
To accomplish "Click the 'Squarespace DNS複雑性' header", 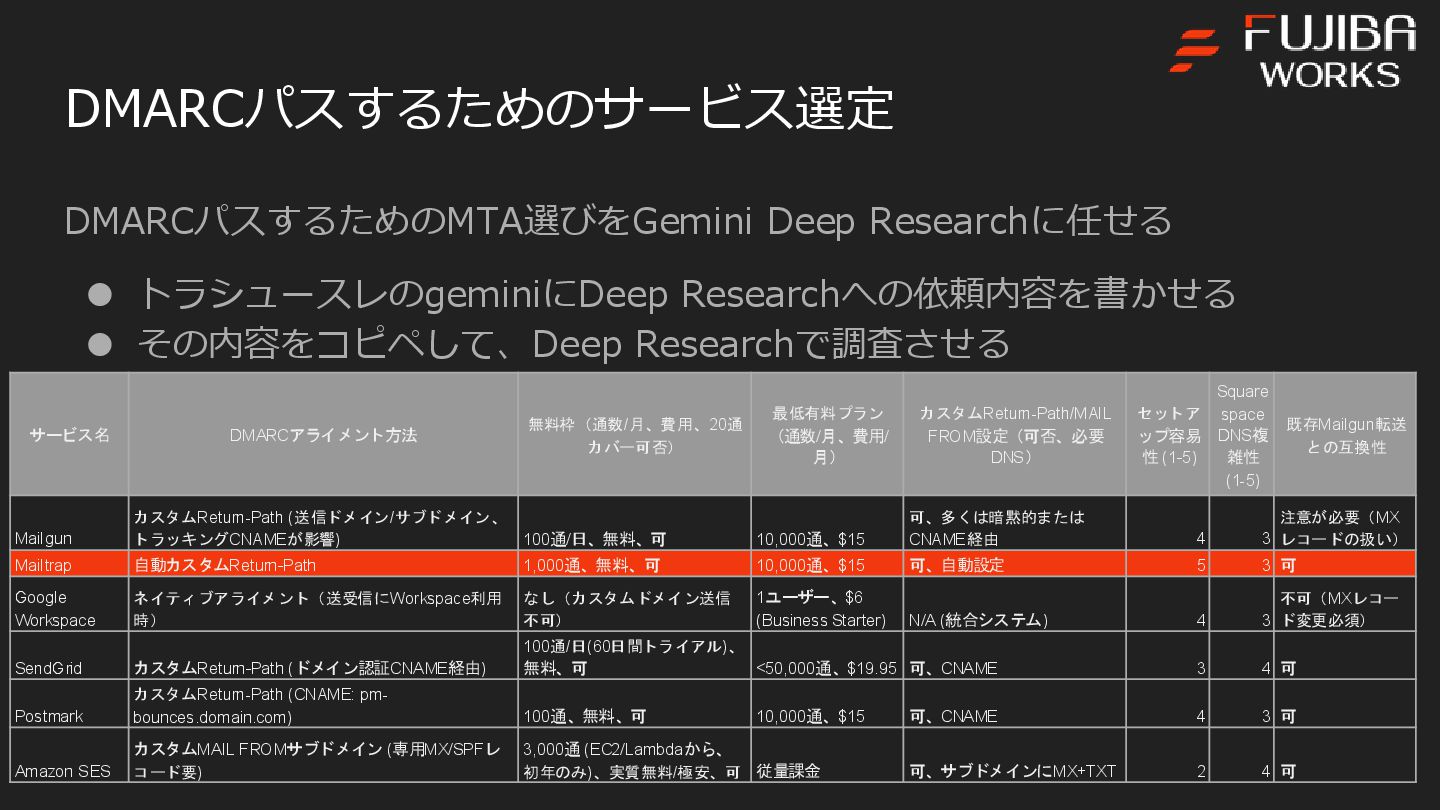I will point(1242,435).
